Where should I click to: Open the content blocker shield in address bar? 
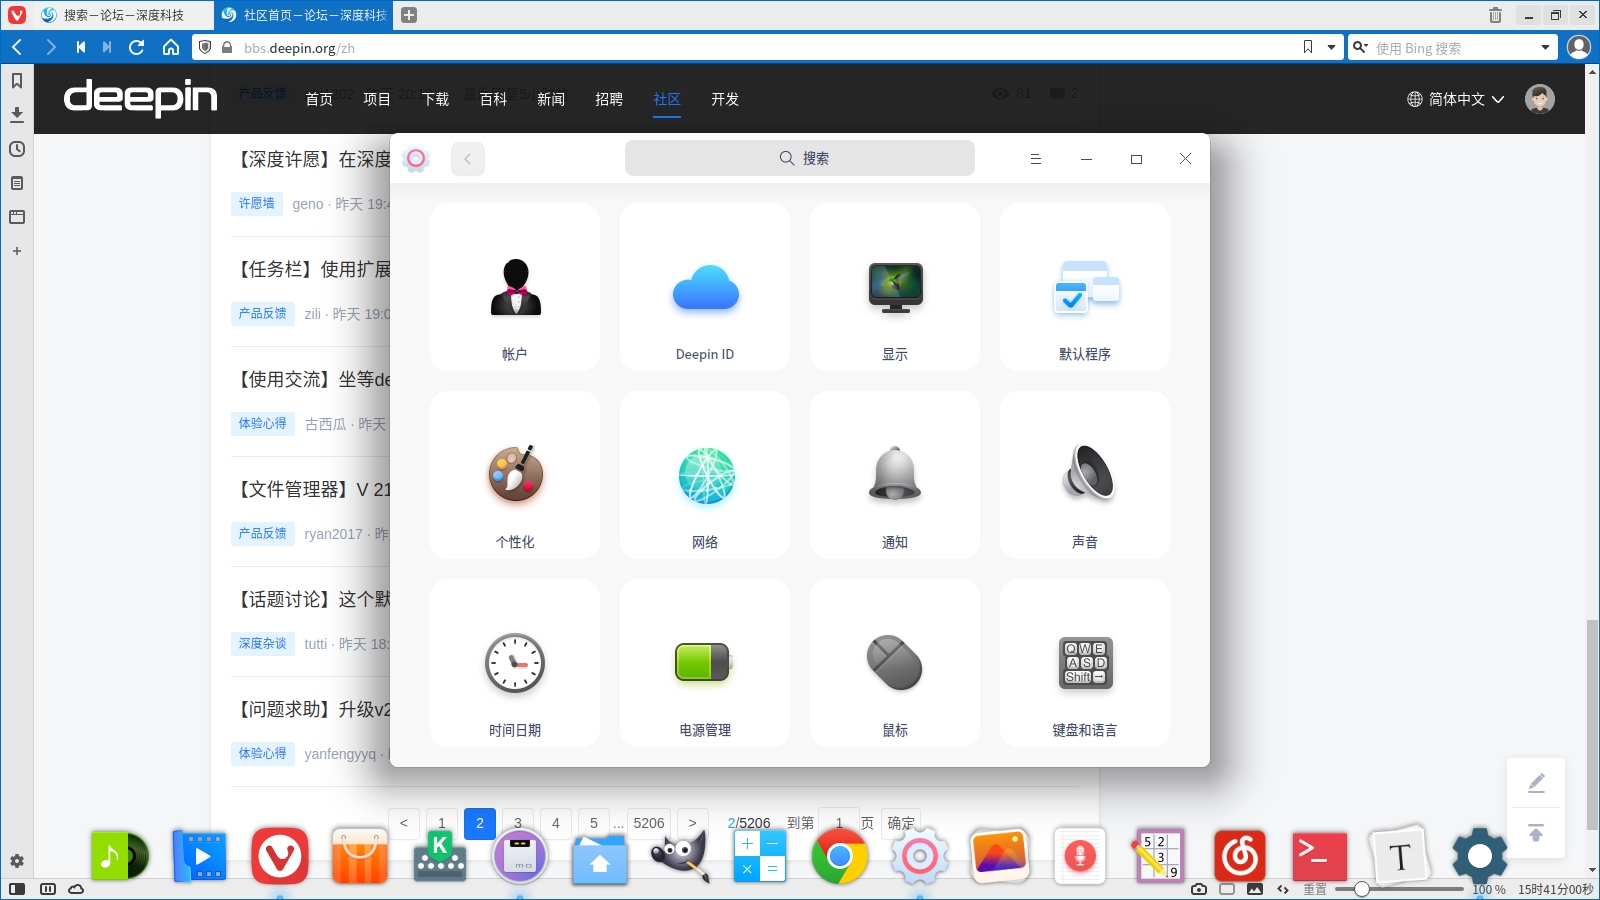click(205, 47)
